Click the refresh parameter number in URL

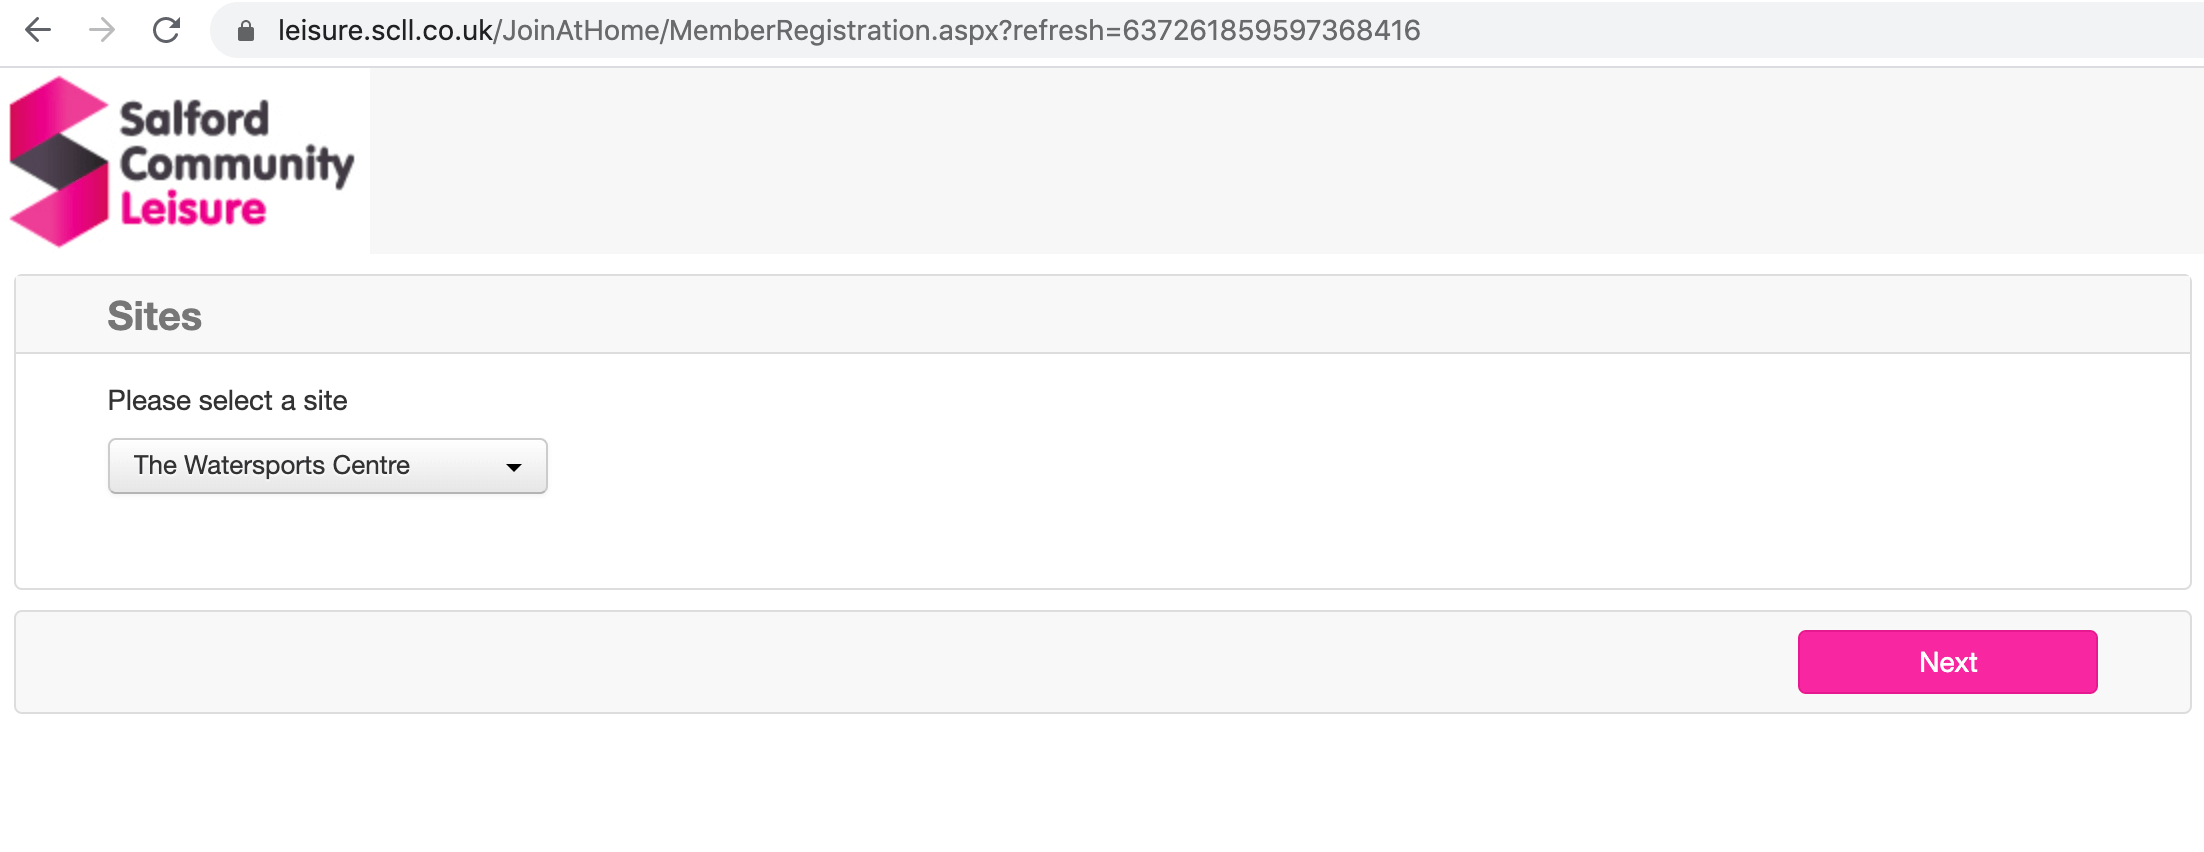click(1270, 30)
